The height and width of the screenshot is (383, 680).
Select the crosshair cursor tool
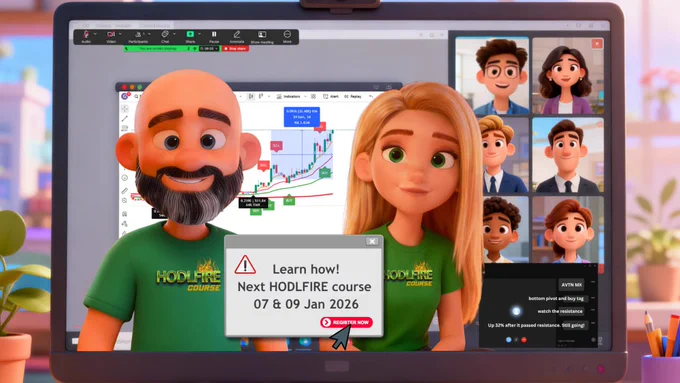[125, 108]
